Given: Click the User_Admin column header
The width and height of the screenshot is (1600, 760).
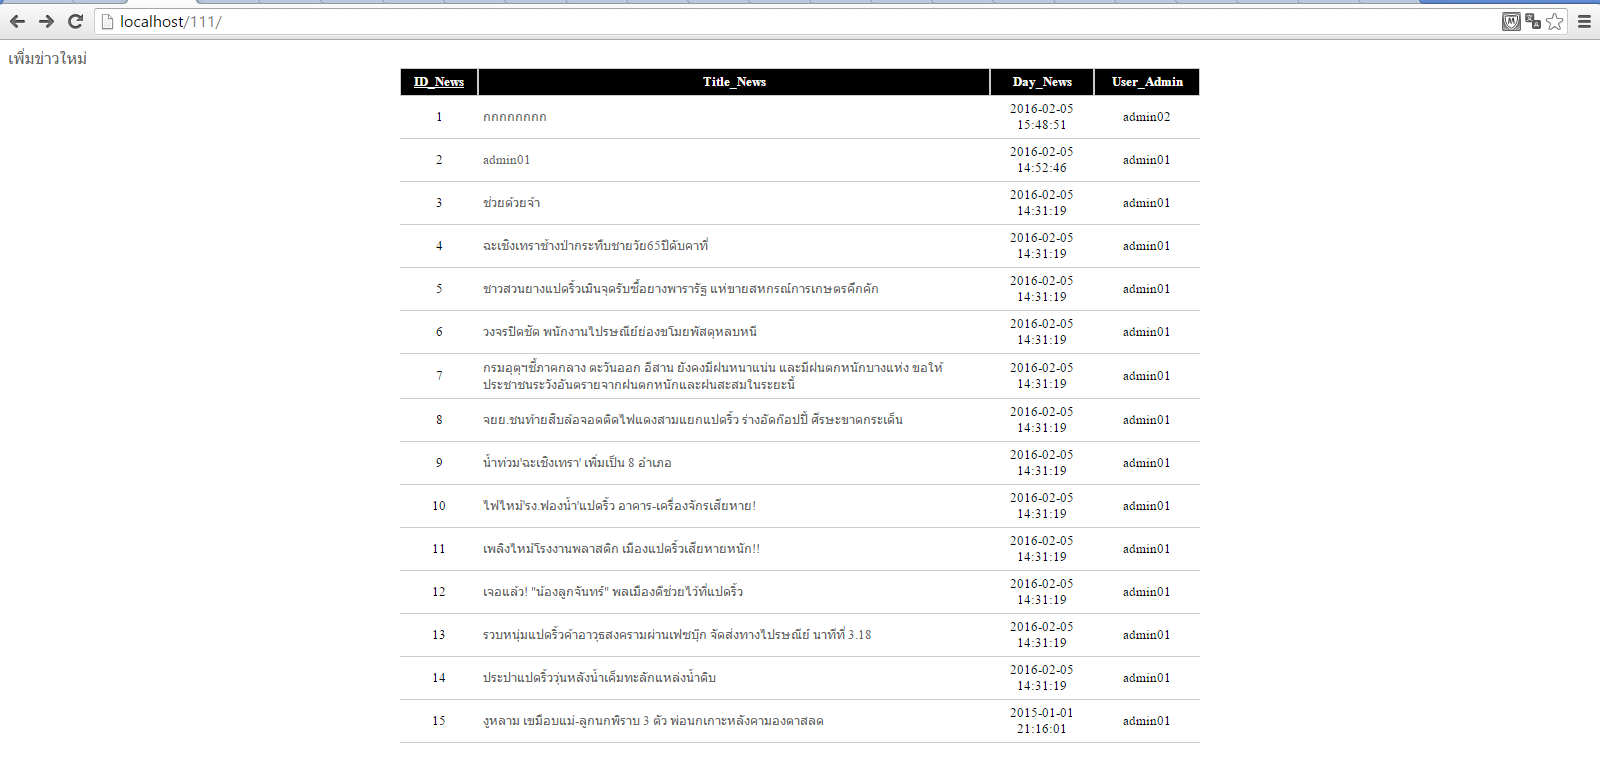Looking at the screenshot, I should click(x=1147, y=82).
